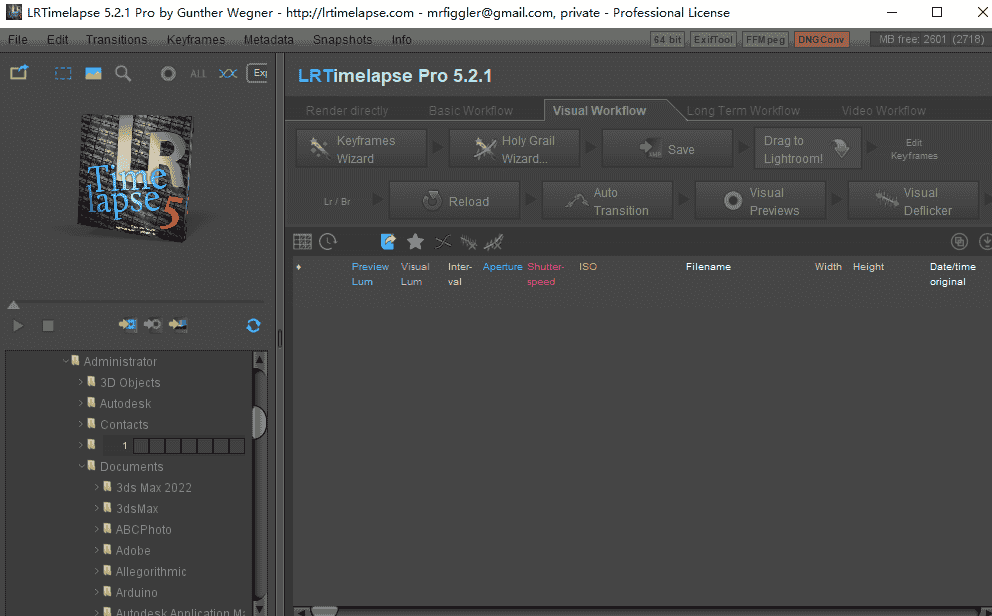Click the star rating icon in table toolbar

(415, 241)
